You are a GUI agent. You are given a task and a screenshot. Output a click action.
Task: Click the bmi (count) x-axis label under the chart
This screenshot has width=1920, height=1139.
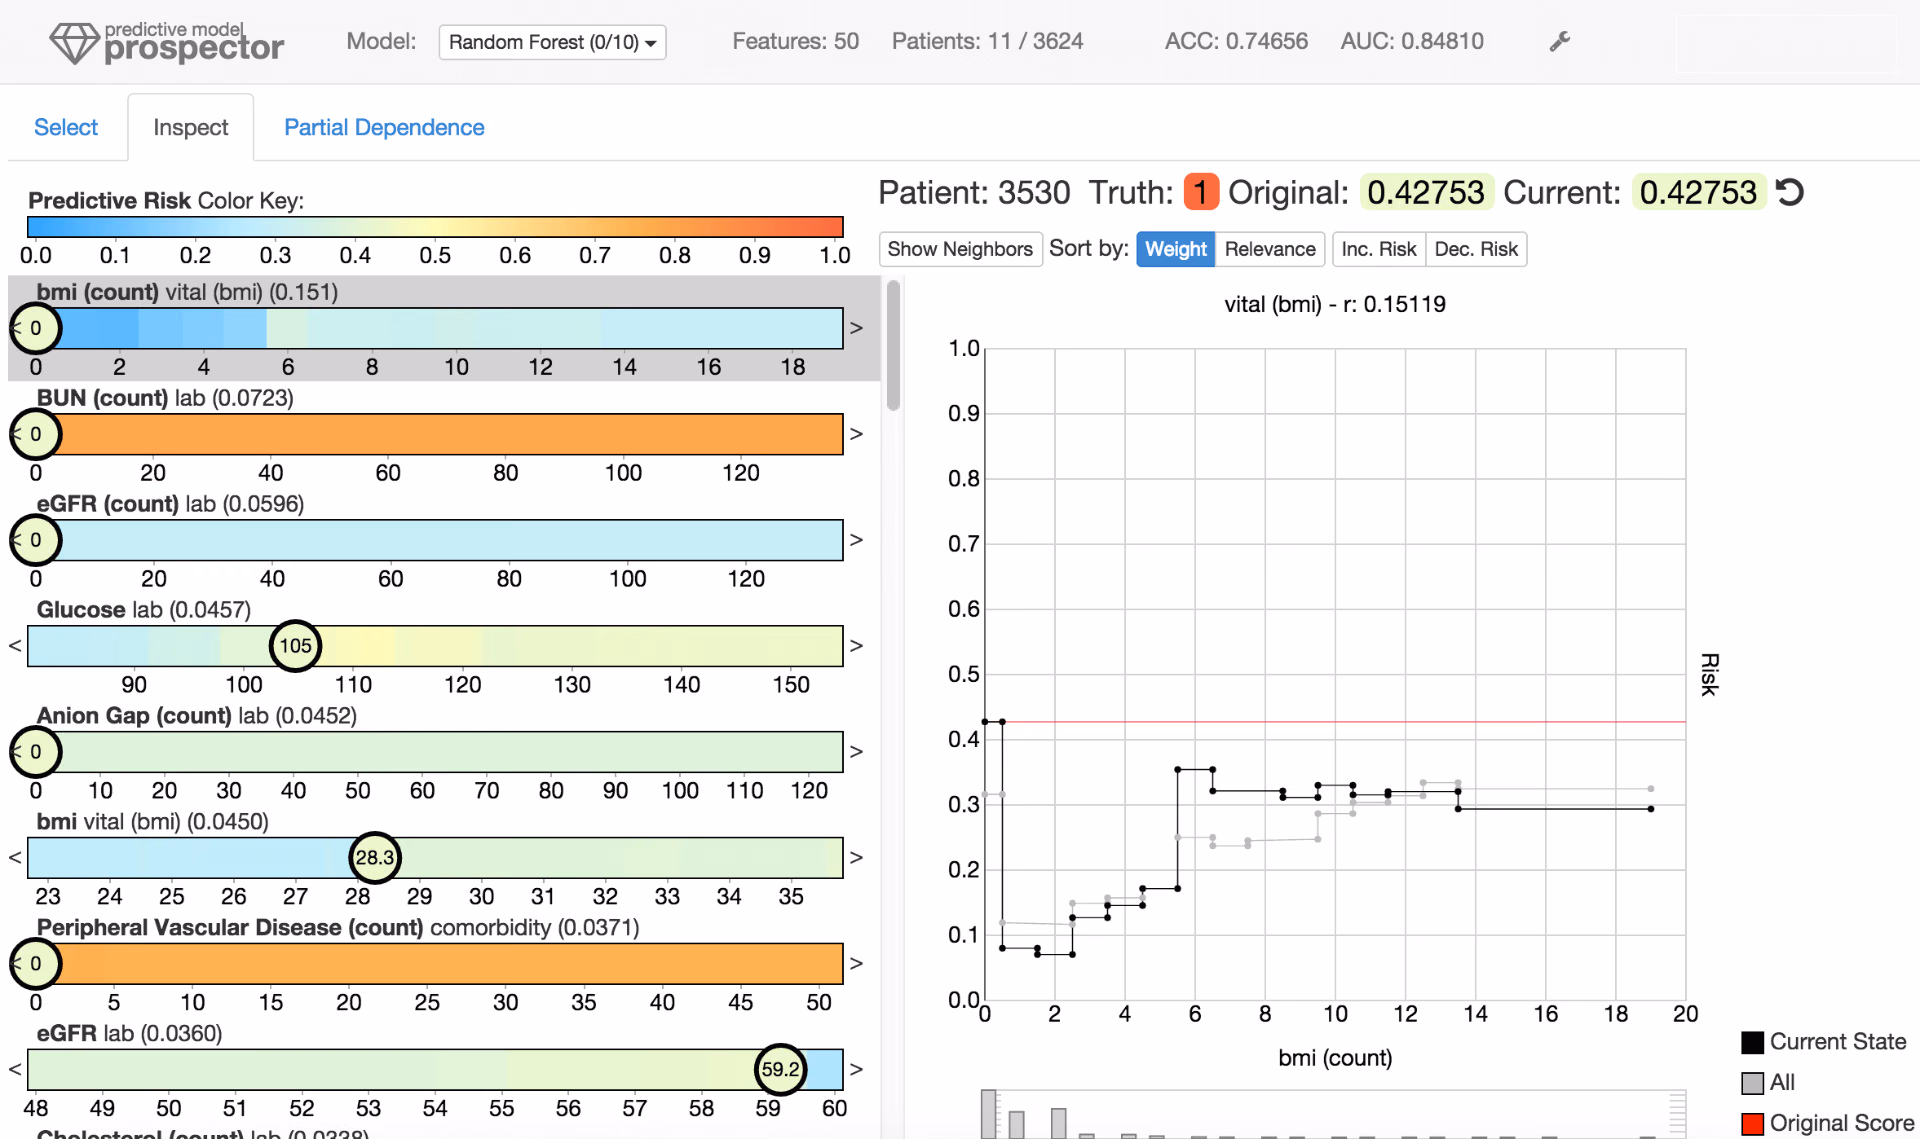click(1335, 1058)
